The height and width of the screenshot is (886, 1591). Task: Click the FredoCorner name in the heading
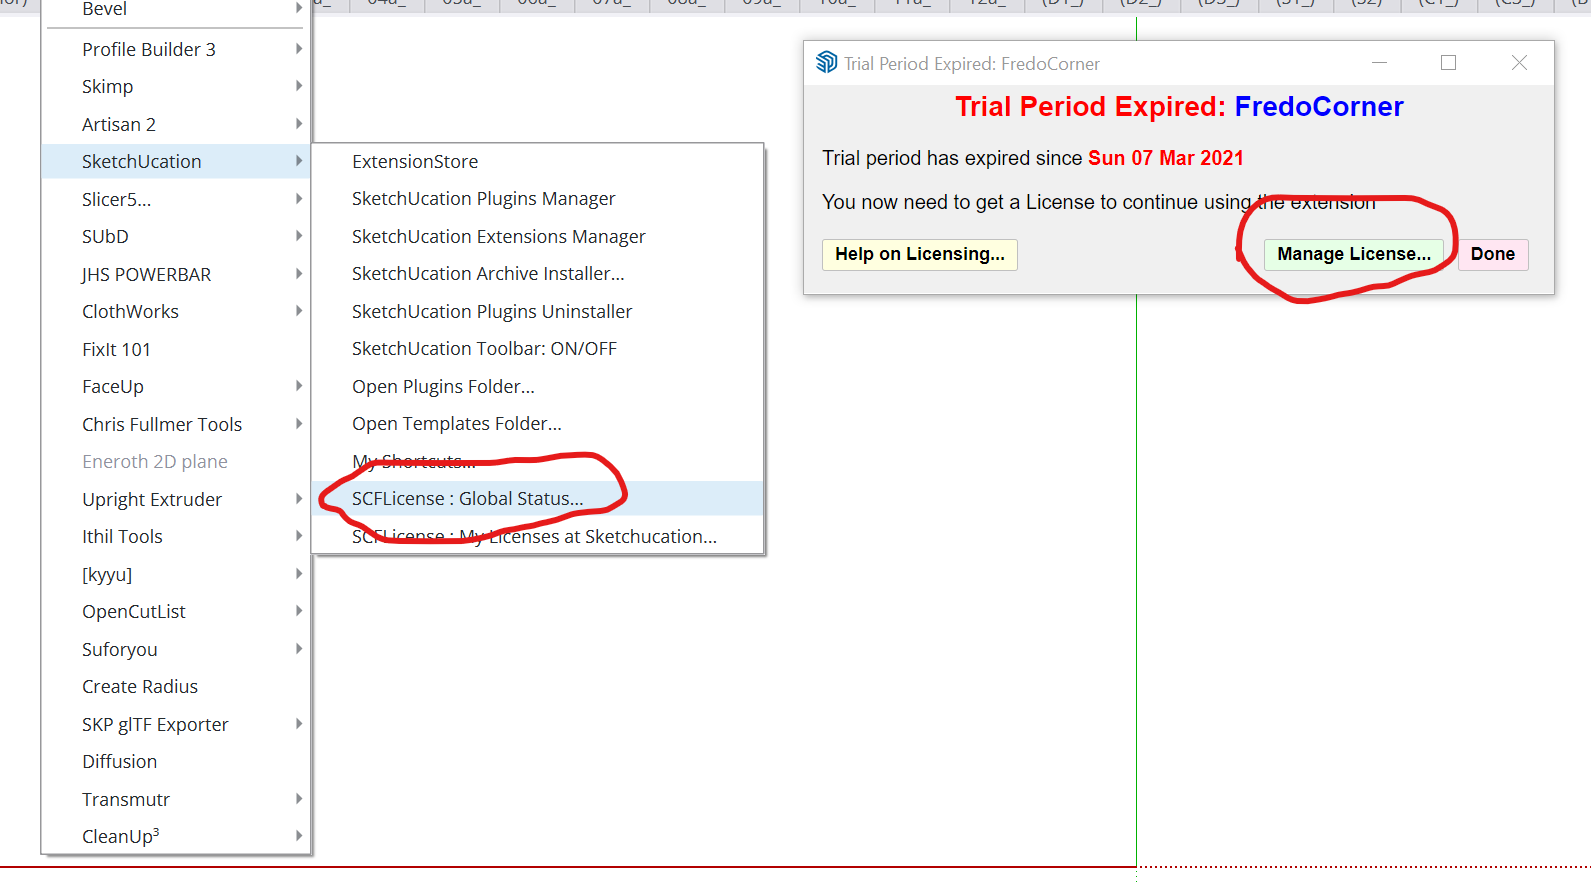[1319, 107]
